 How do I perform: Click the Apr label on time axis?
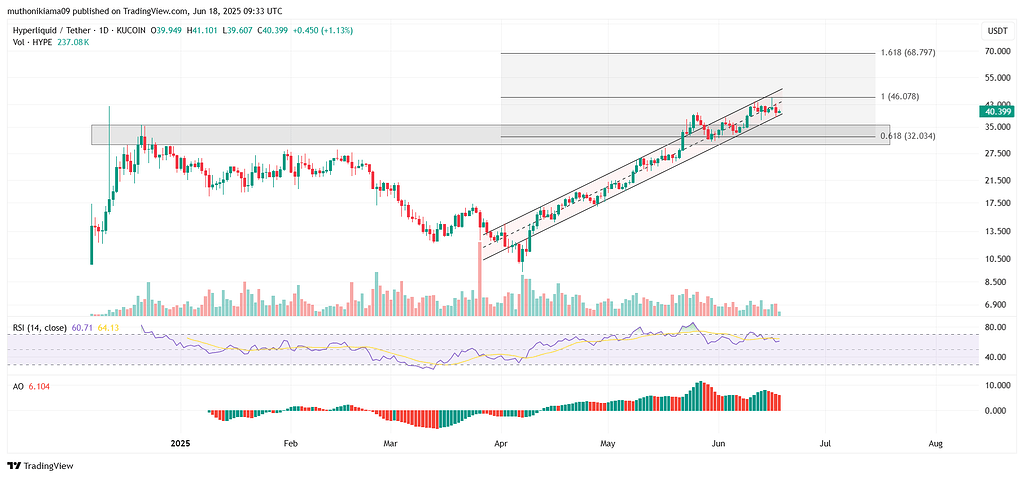coord(500,443)
